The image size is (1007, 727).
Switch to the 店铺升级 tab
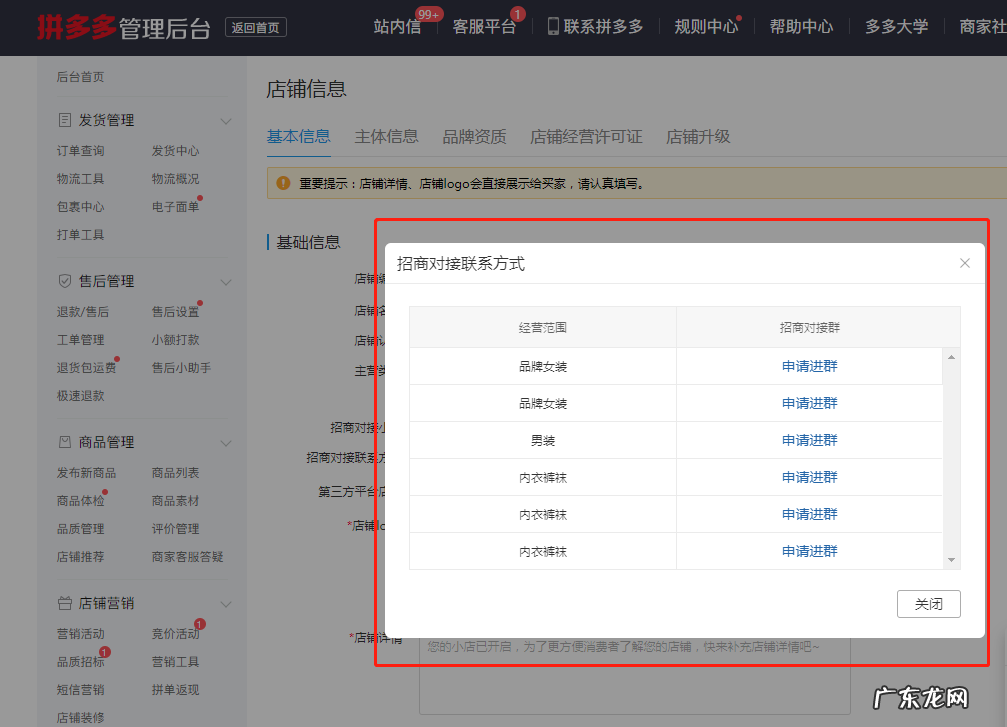pyautogui.click(x=698, y=136)
